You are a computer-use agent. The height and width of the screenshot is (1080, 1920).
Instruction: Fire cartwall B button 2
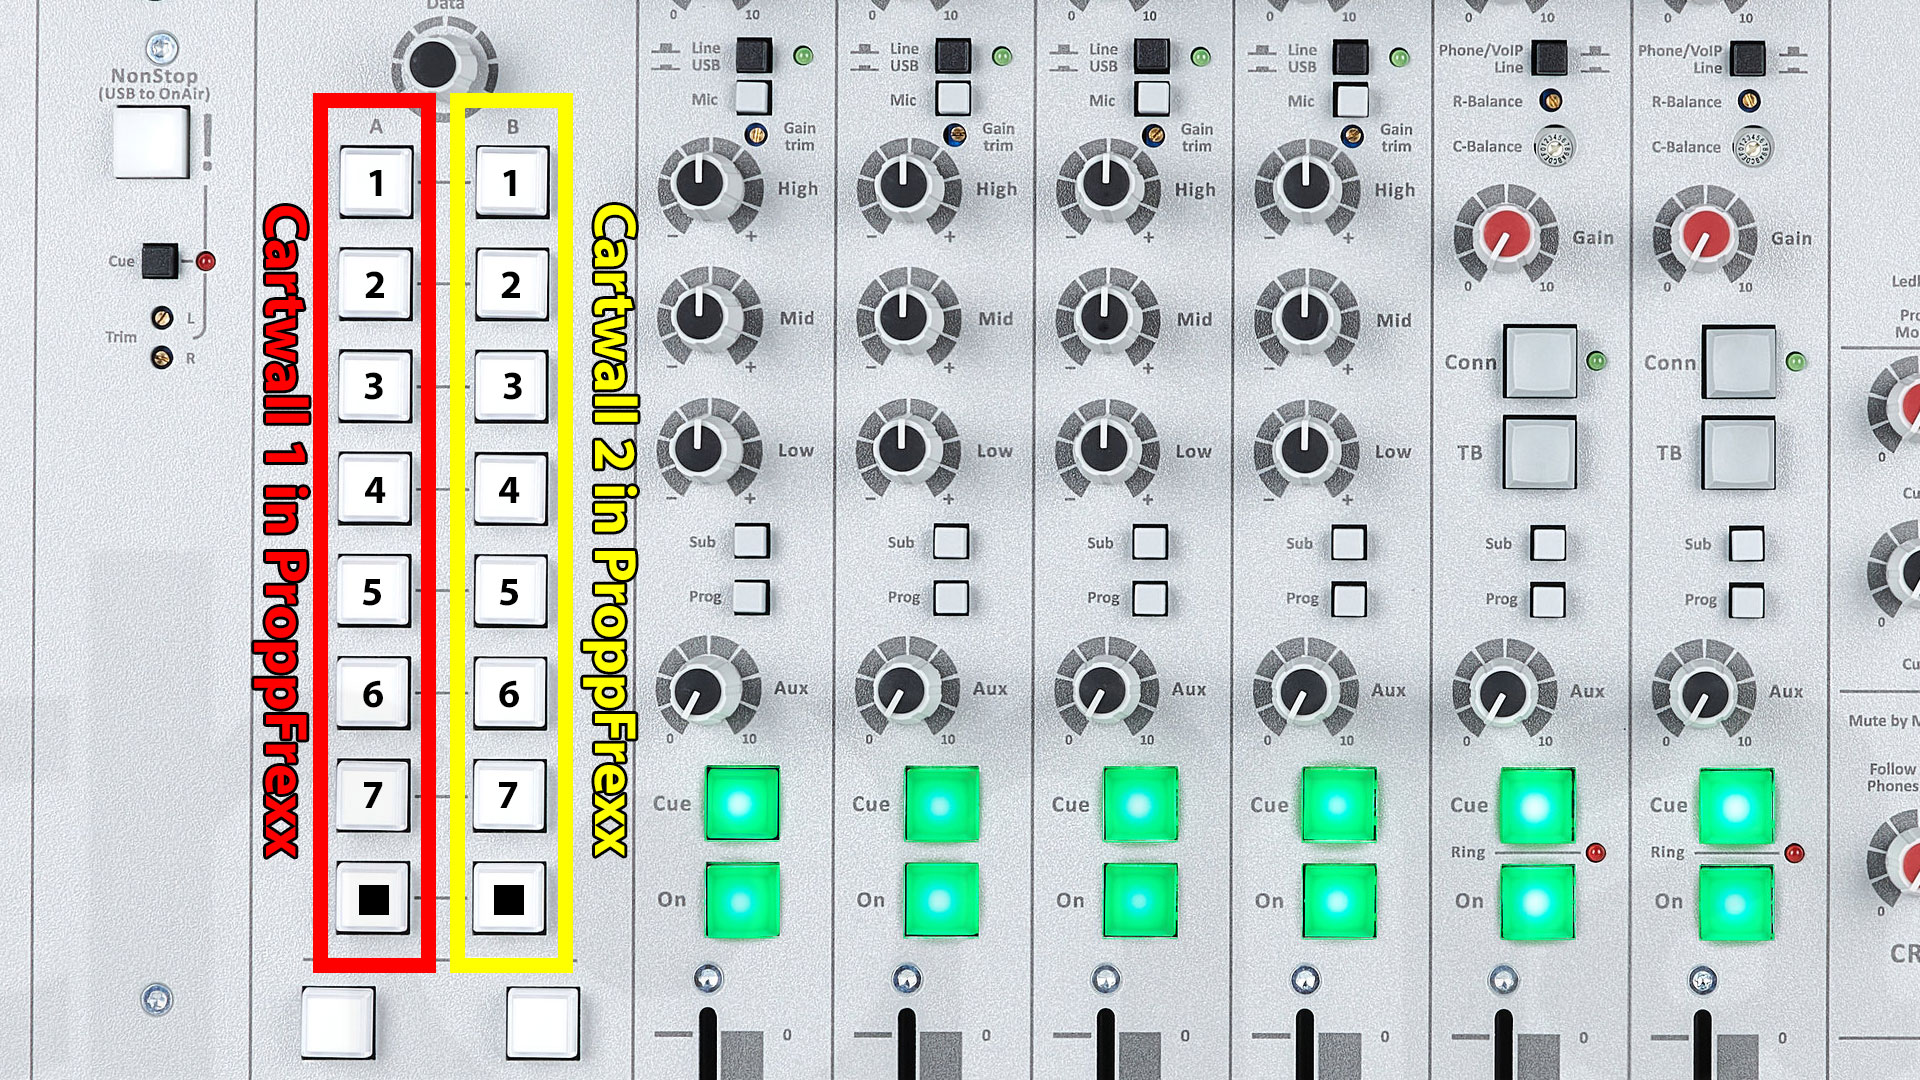[511, 285]
